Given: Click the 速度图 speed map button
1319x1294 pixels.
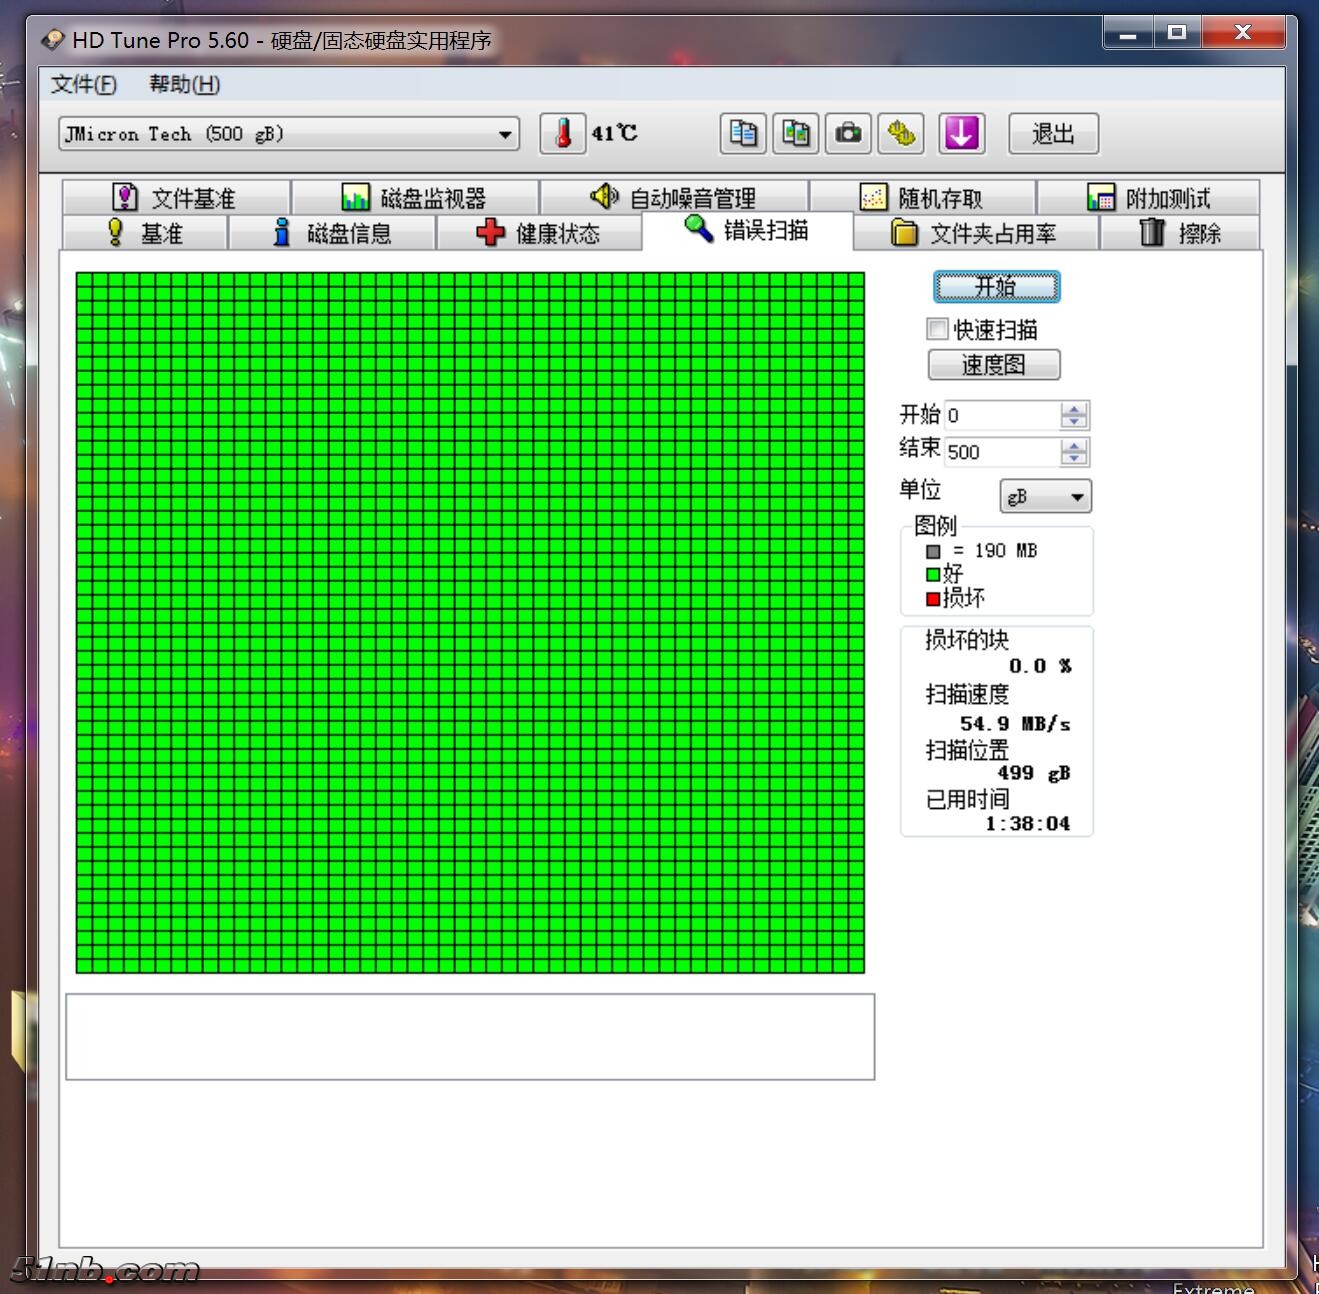Looking at the screenshot, I should pyautogui.click(x=994, y=365).
